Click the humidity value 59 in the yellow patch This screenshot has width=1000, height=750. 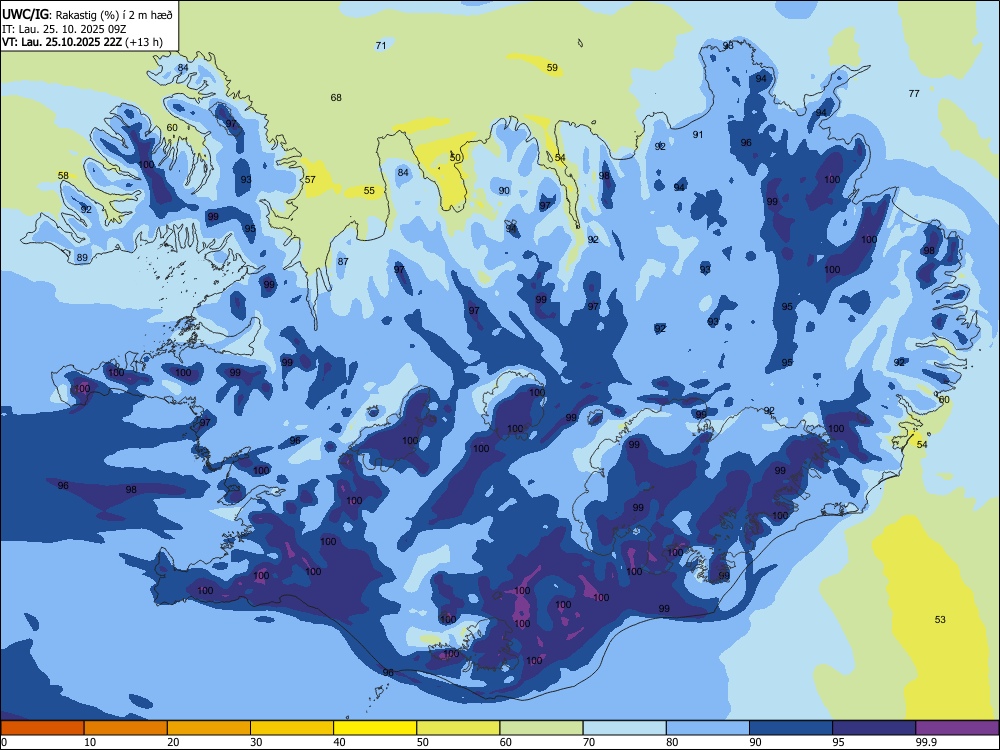pos(552,68)
